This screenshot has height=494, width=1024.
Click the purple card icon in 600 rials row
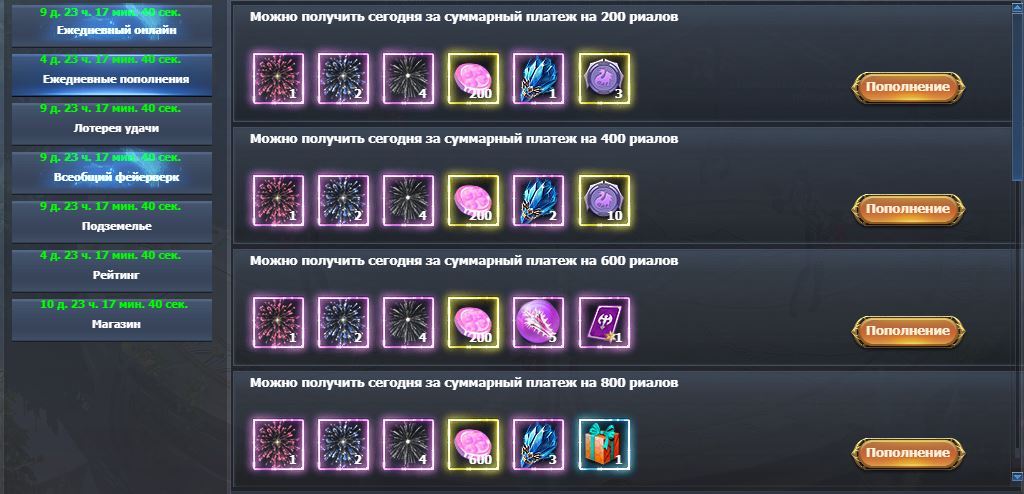tap(604, 323)
